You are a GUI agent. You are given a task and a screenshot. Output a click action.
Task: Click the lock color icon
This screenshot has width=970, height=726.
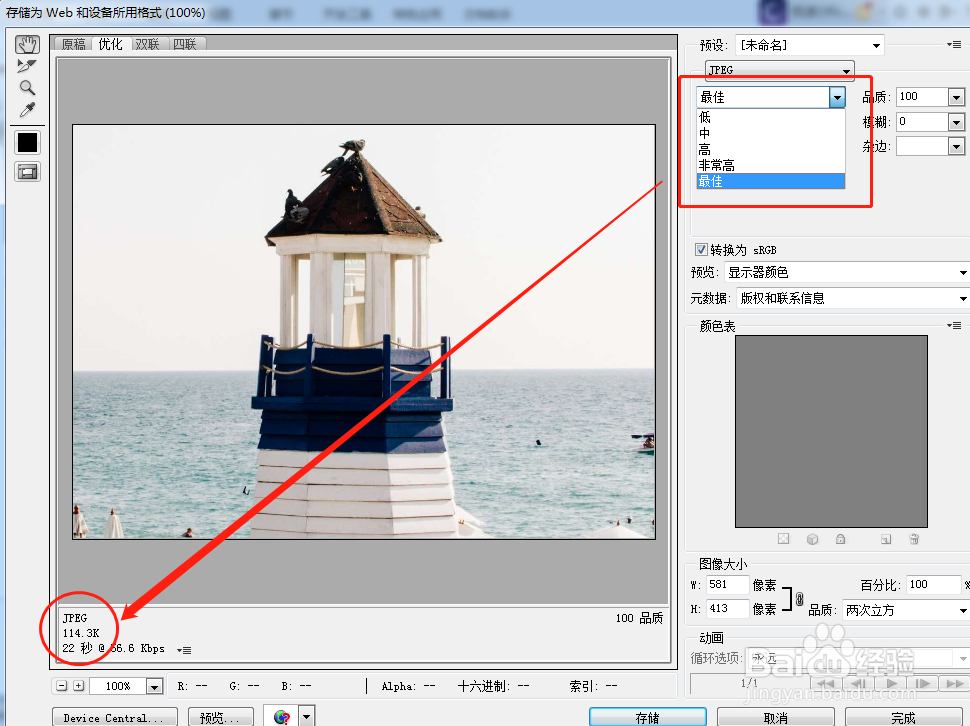click(x=840, y=539)
